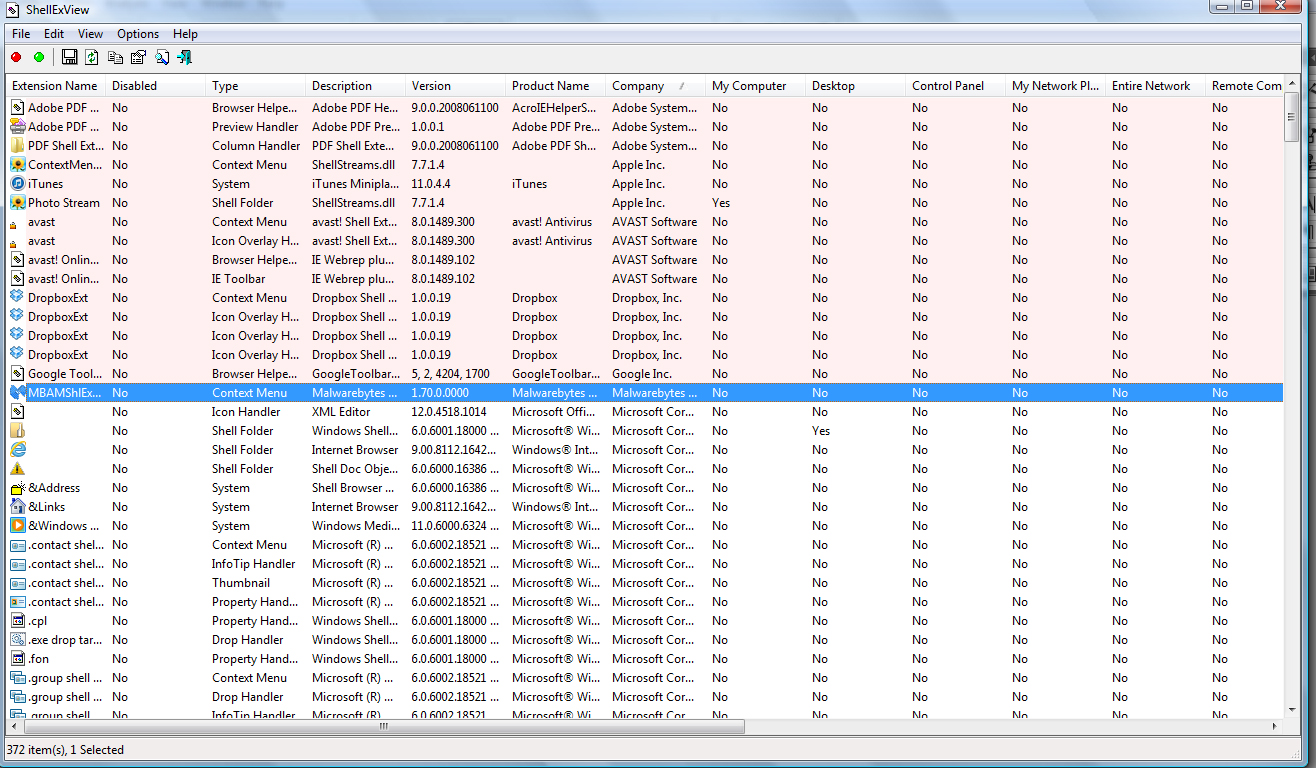Image resolution: width=1316 pixels, height=768 pixels.
Task: Click the green Enable Selected Items button
Action: (x=39, y=57)
